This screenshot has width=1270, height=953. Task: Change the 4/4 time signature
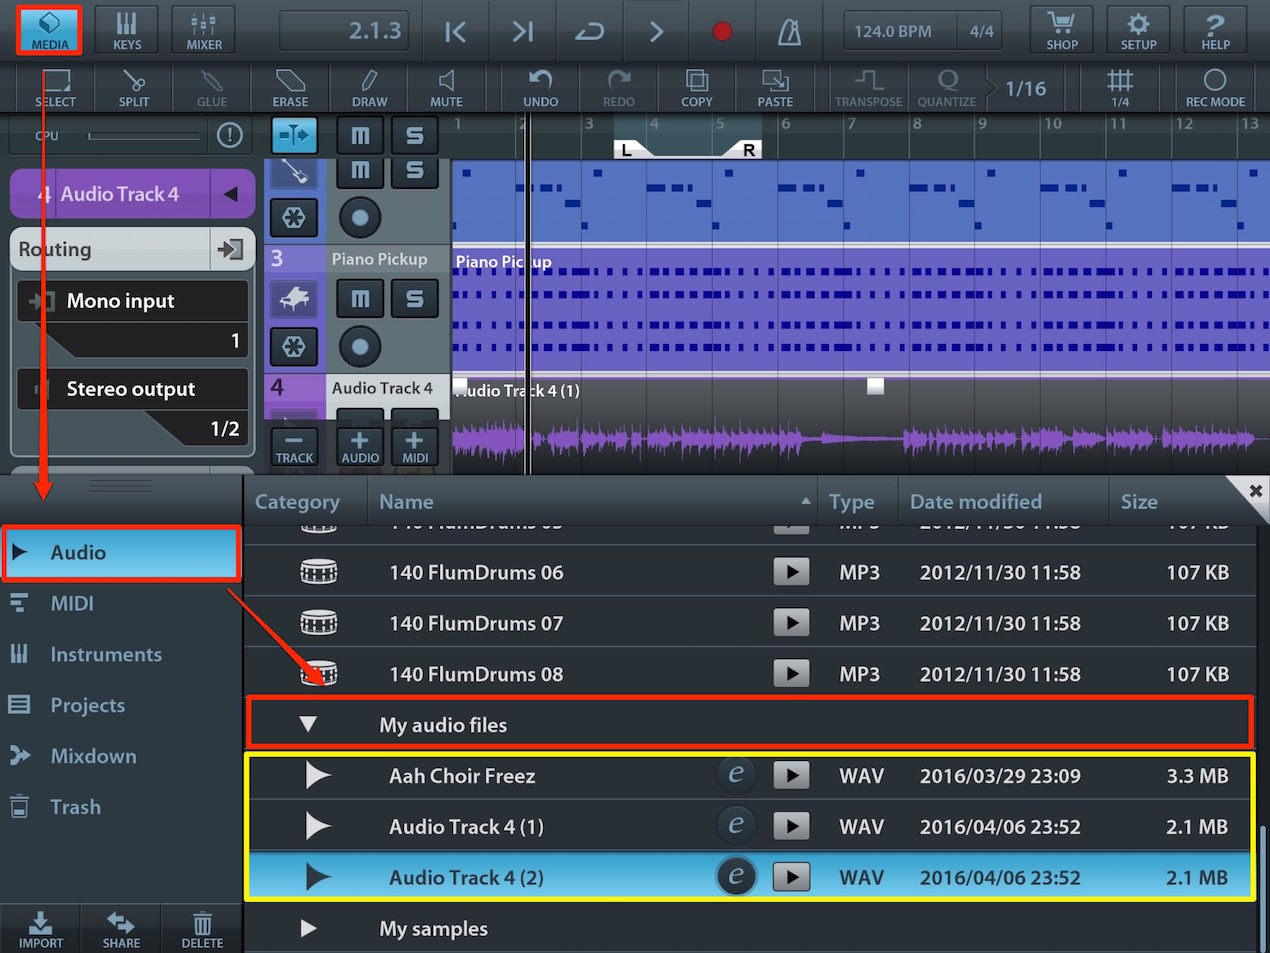tap(982, 31)
